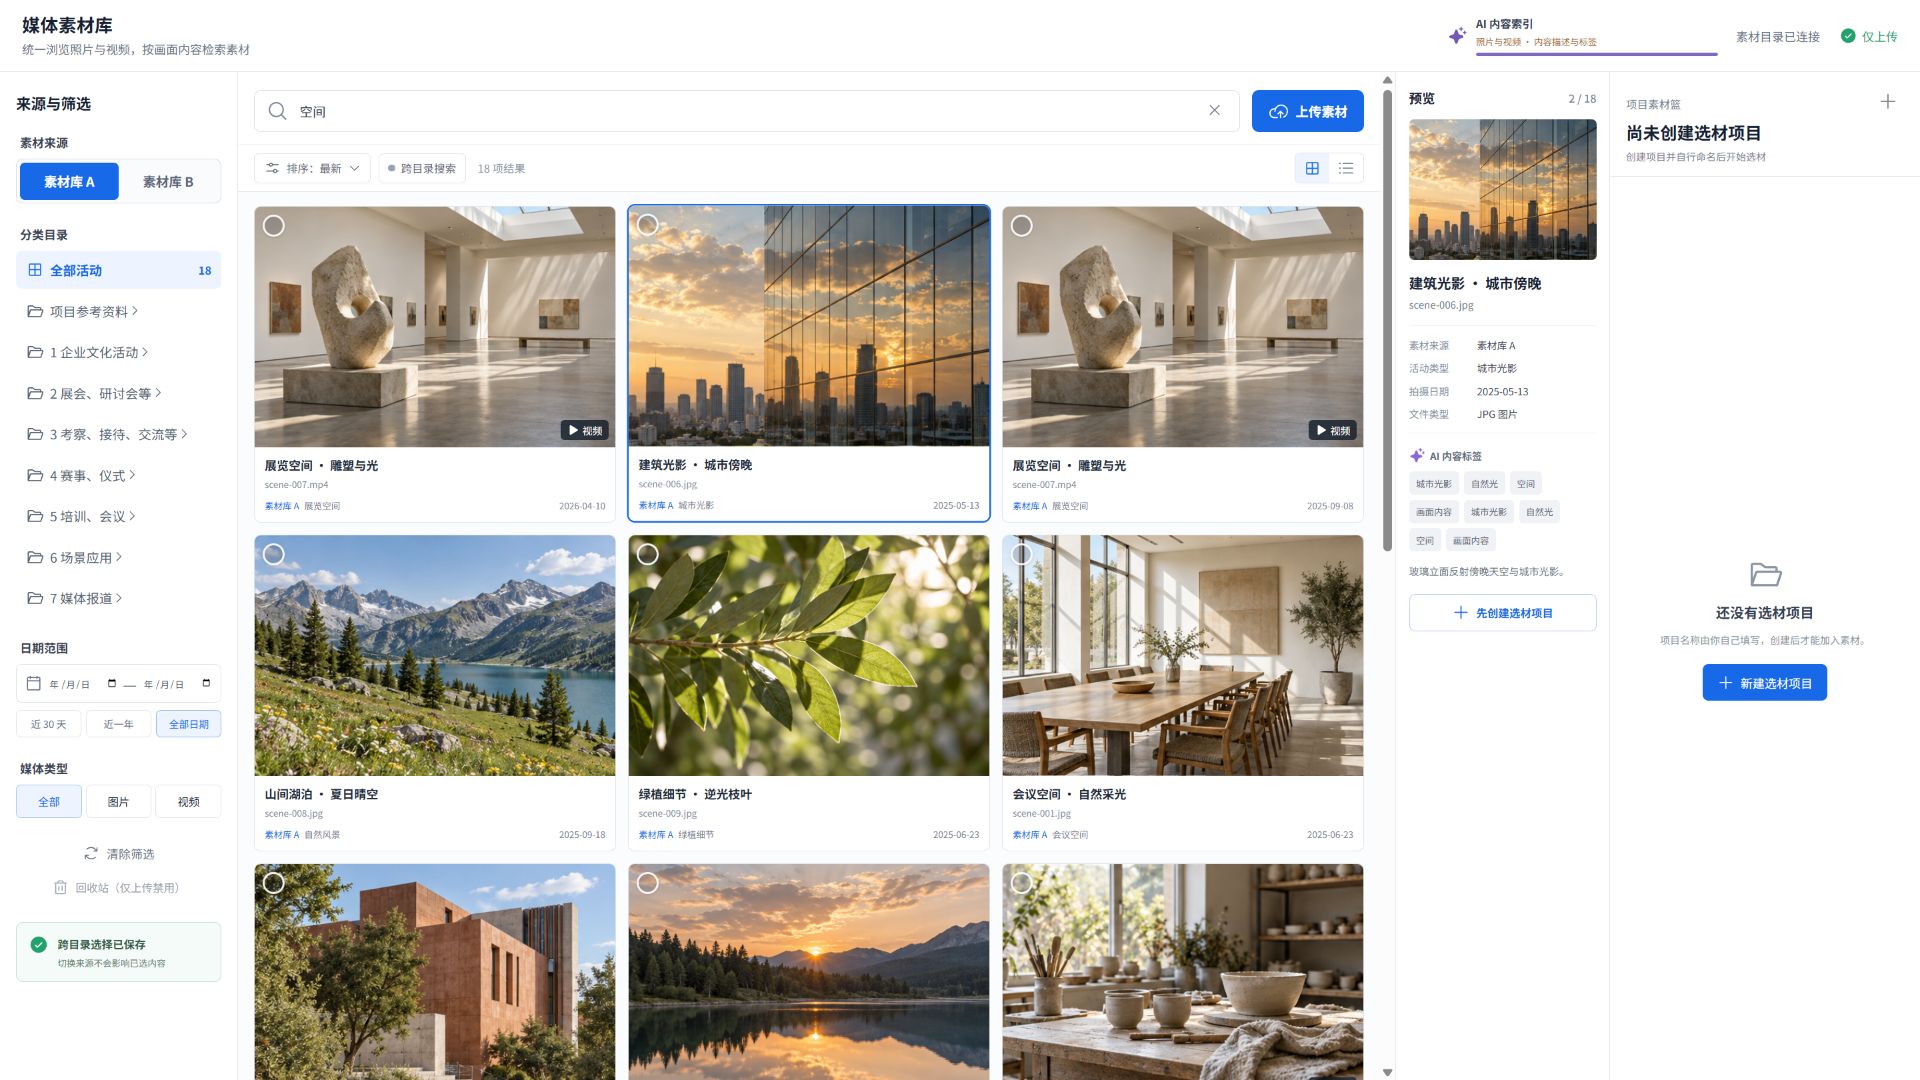Select the 绿植细节 card checkbox
Image resolution: width=1920 pixels, height=1080 pixels.
tap(648, 554)
